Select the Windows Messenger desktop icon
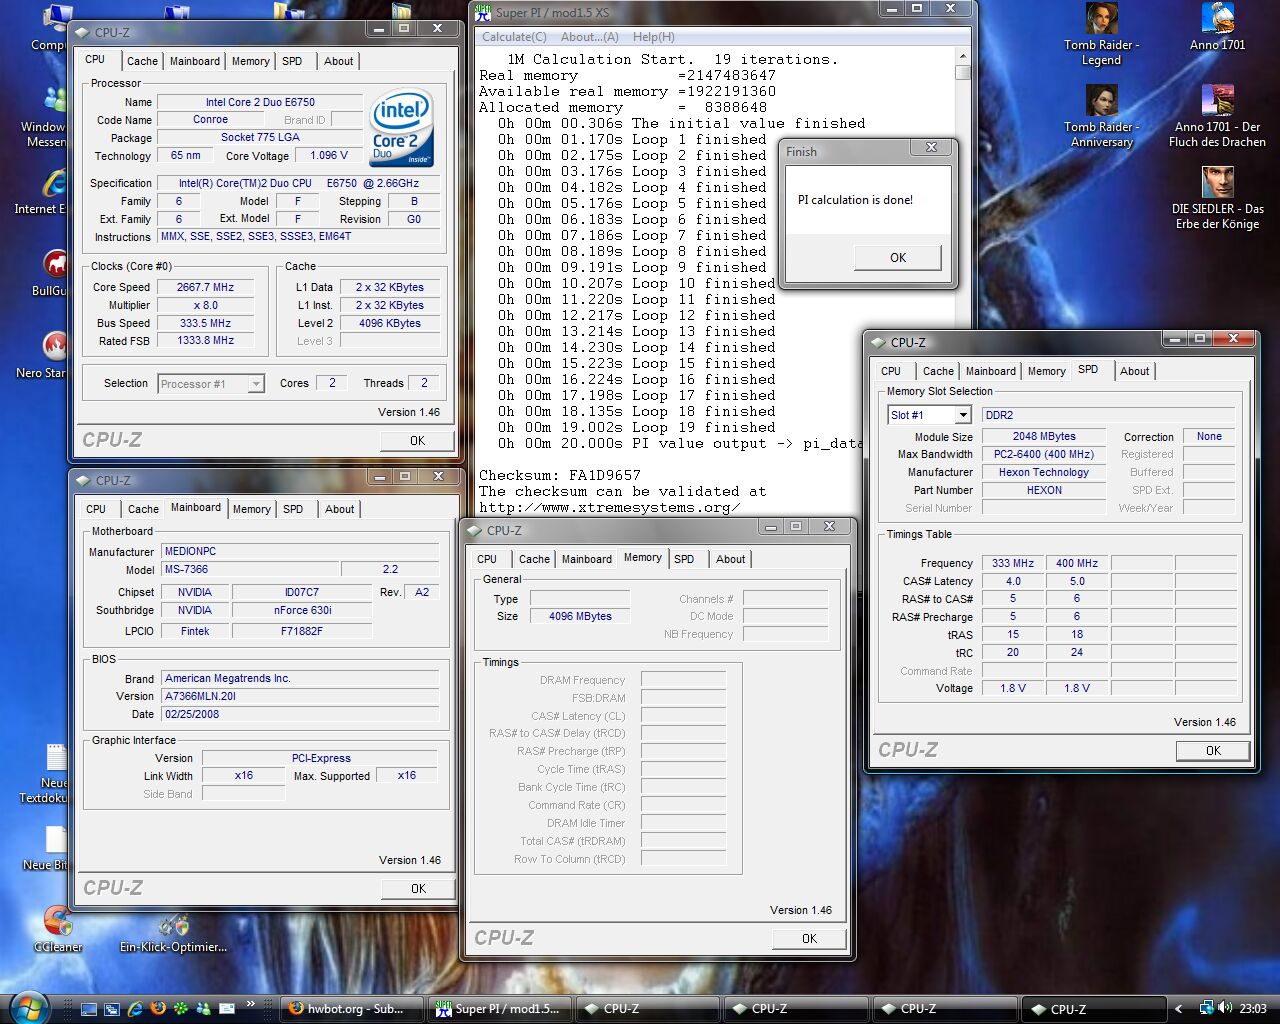The image size is (1280, 1024). click(x=54, y=117)
